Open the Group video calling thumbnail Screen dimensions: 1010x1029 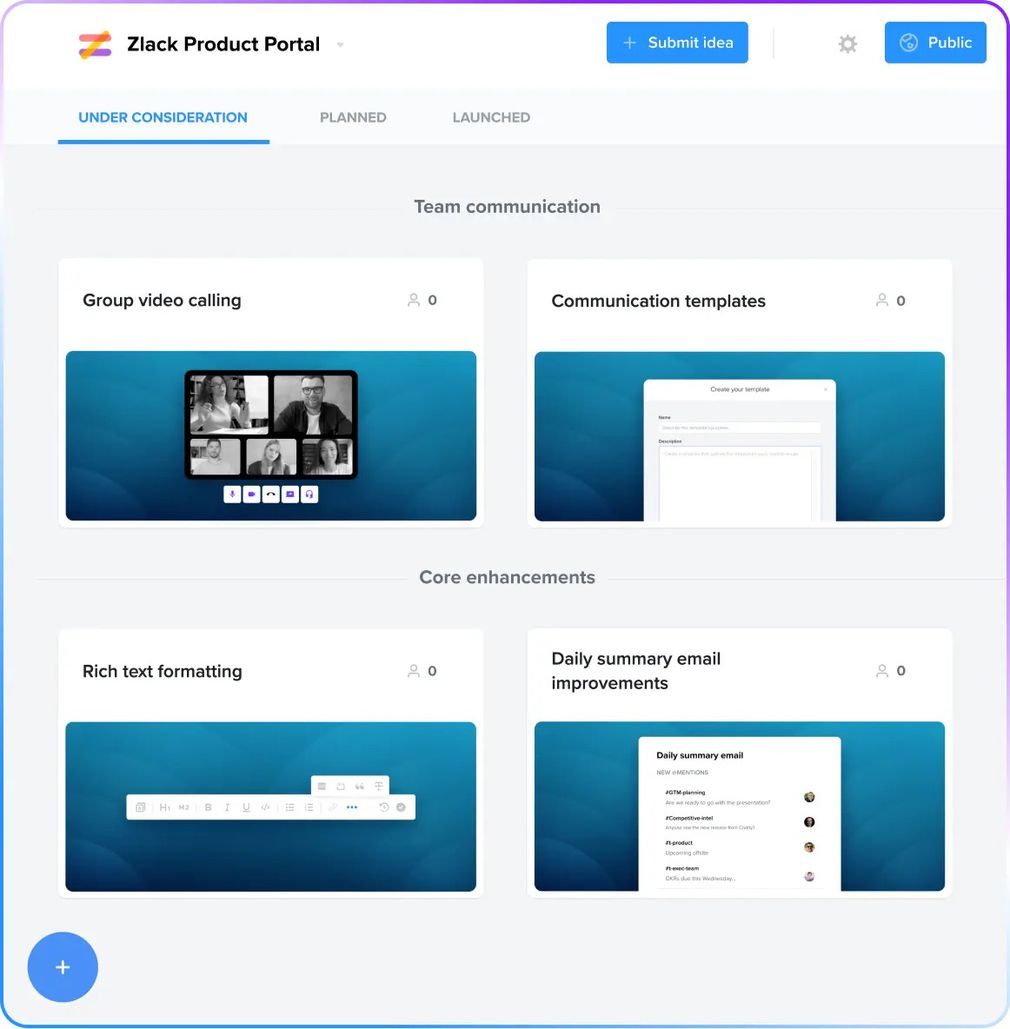point(271,436)
